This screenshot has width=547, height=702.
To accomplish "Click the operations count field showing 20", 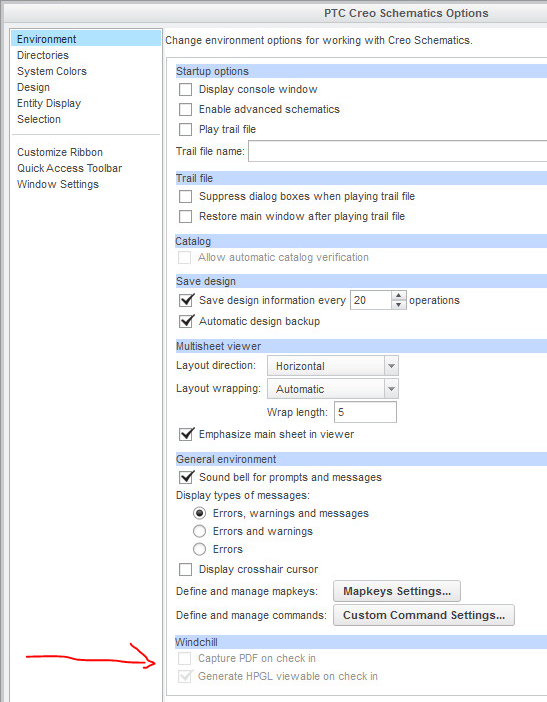I will tap(371, 300).
